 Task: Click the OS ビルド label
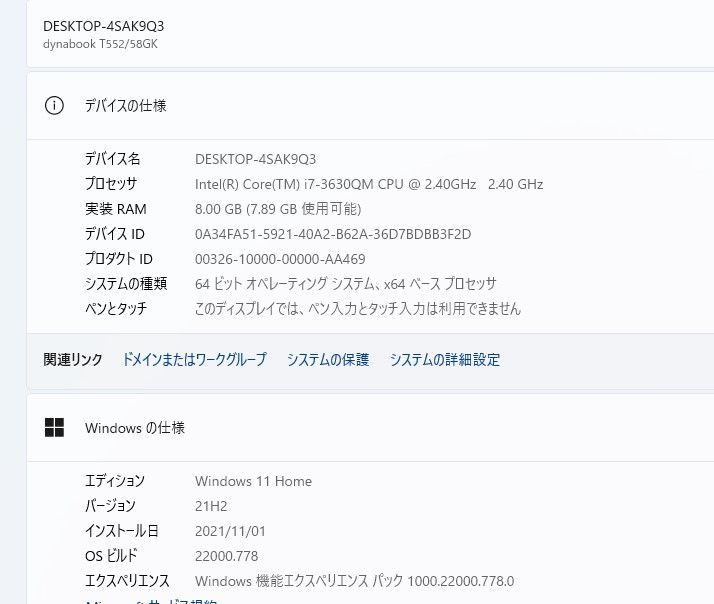point(111,556)
